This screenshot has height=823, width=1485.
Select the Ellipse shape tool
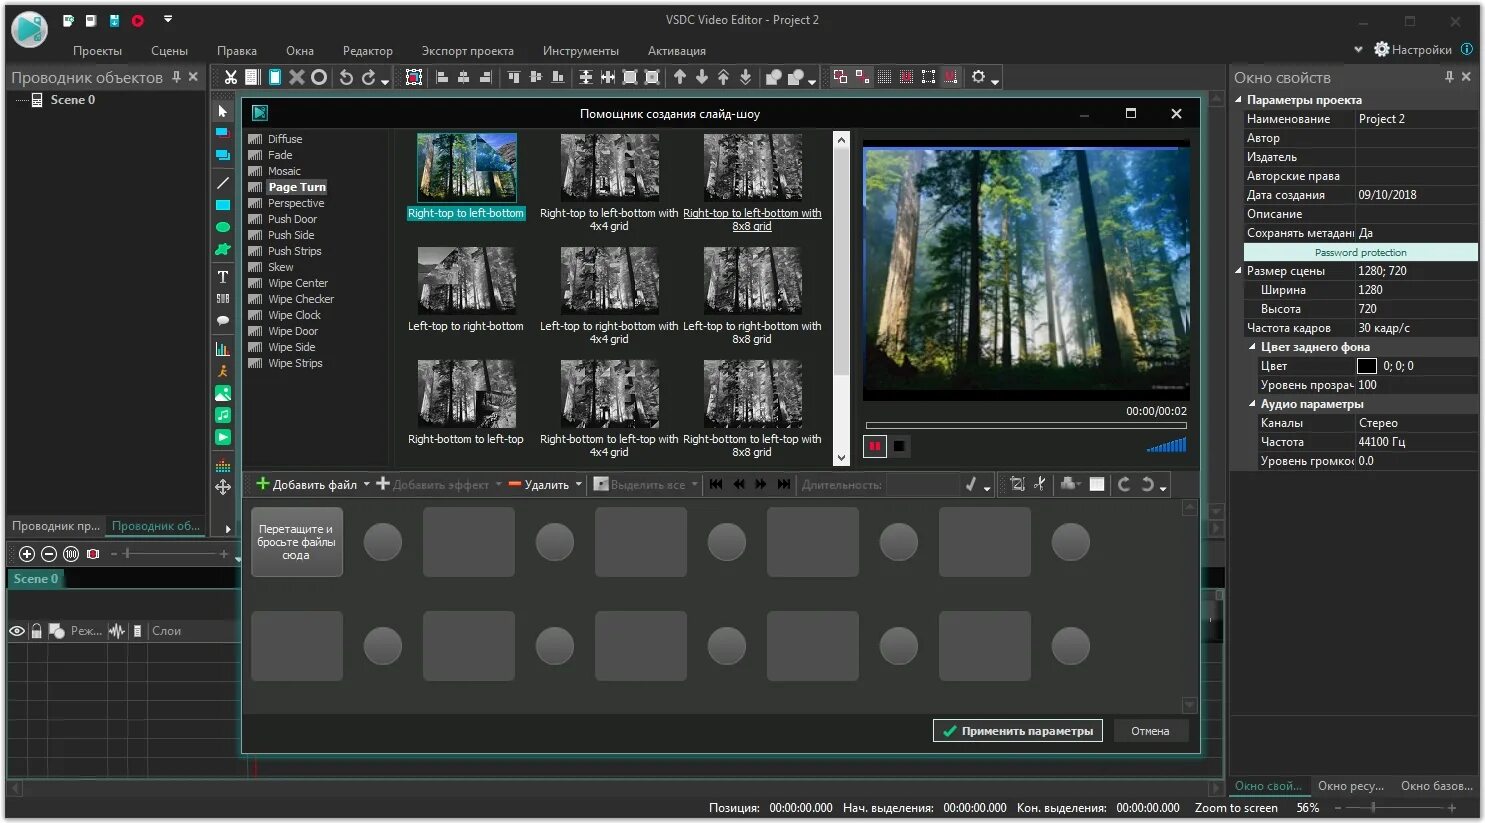[223, 227]
